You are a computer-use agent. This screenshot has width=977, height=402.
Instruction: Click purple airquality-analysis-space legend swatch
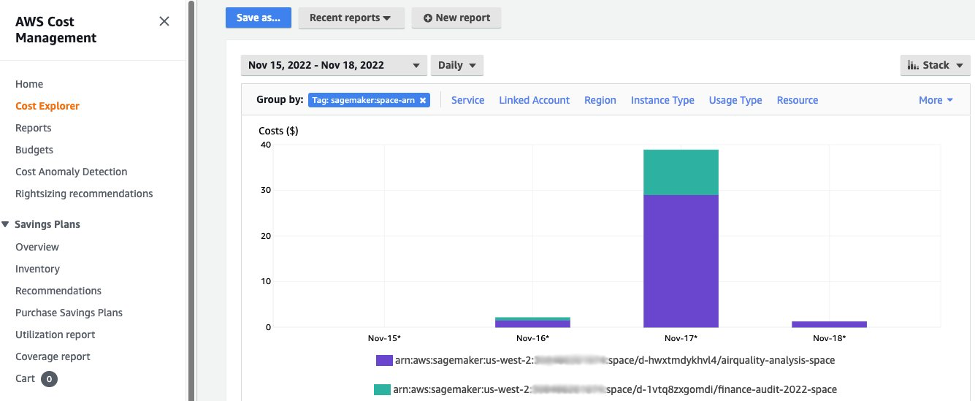click(383, 360)
